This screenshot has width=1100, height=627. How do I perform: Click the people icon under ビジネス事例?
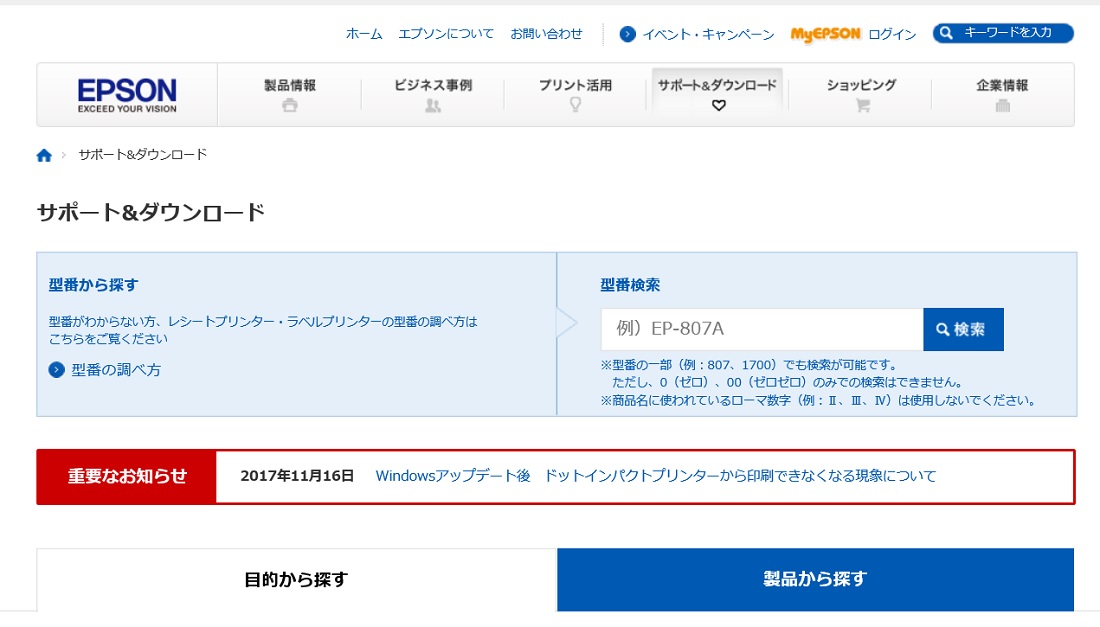433,106
